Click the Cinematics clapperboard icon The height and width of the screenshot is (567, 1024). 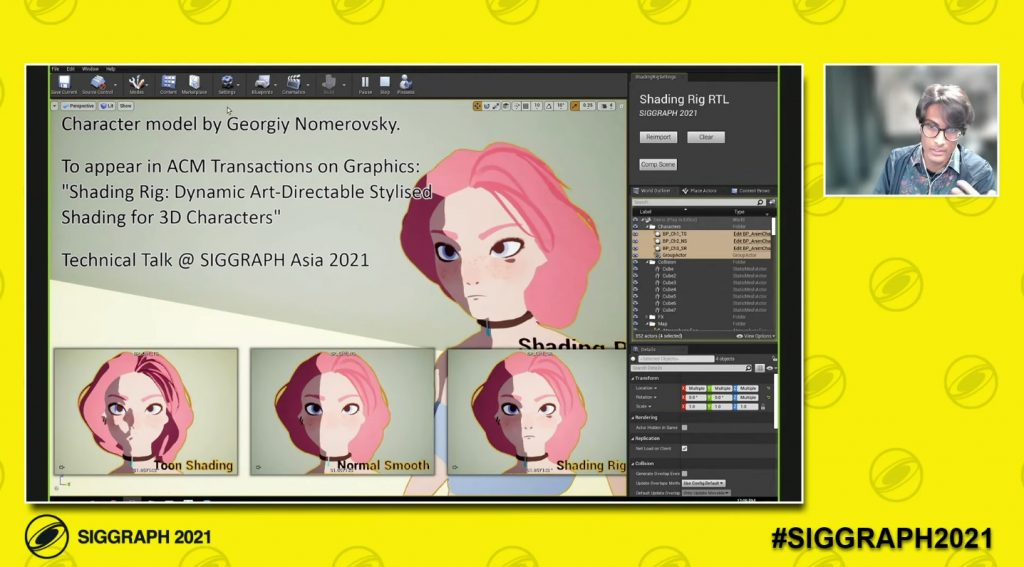[293, 82]
